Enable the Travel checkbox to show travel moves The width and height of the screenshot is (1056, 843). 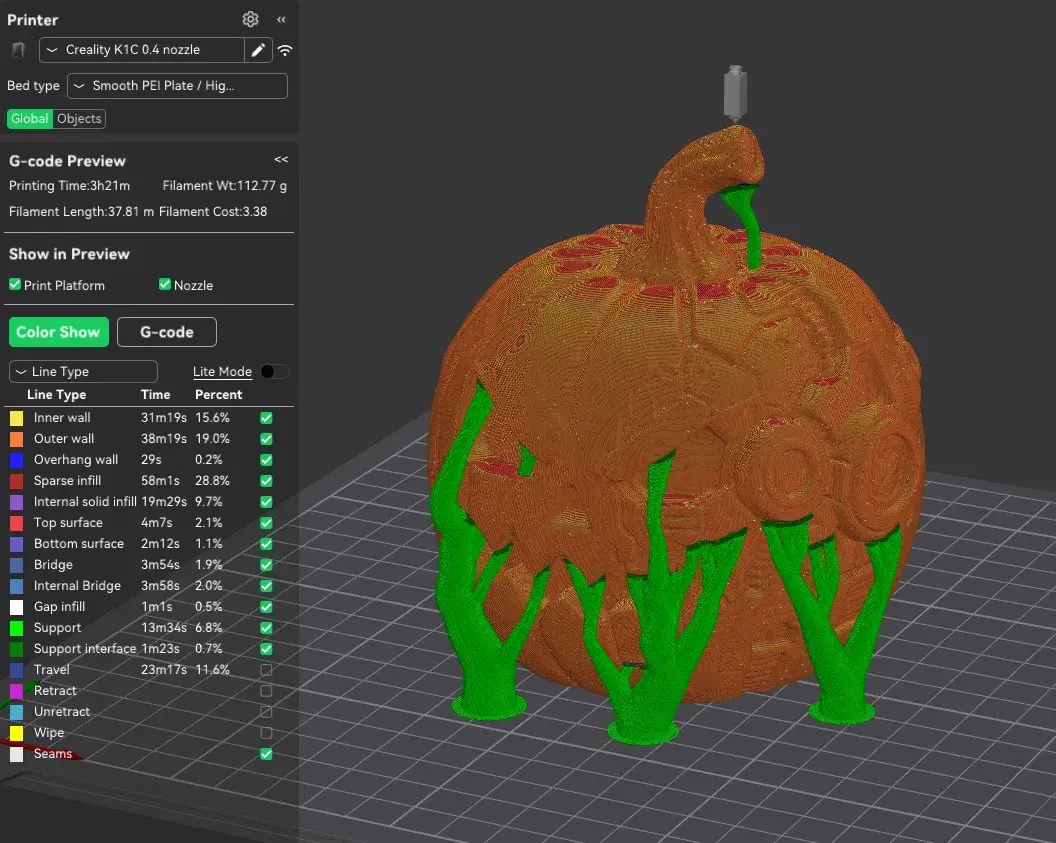point(265,669)
